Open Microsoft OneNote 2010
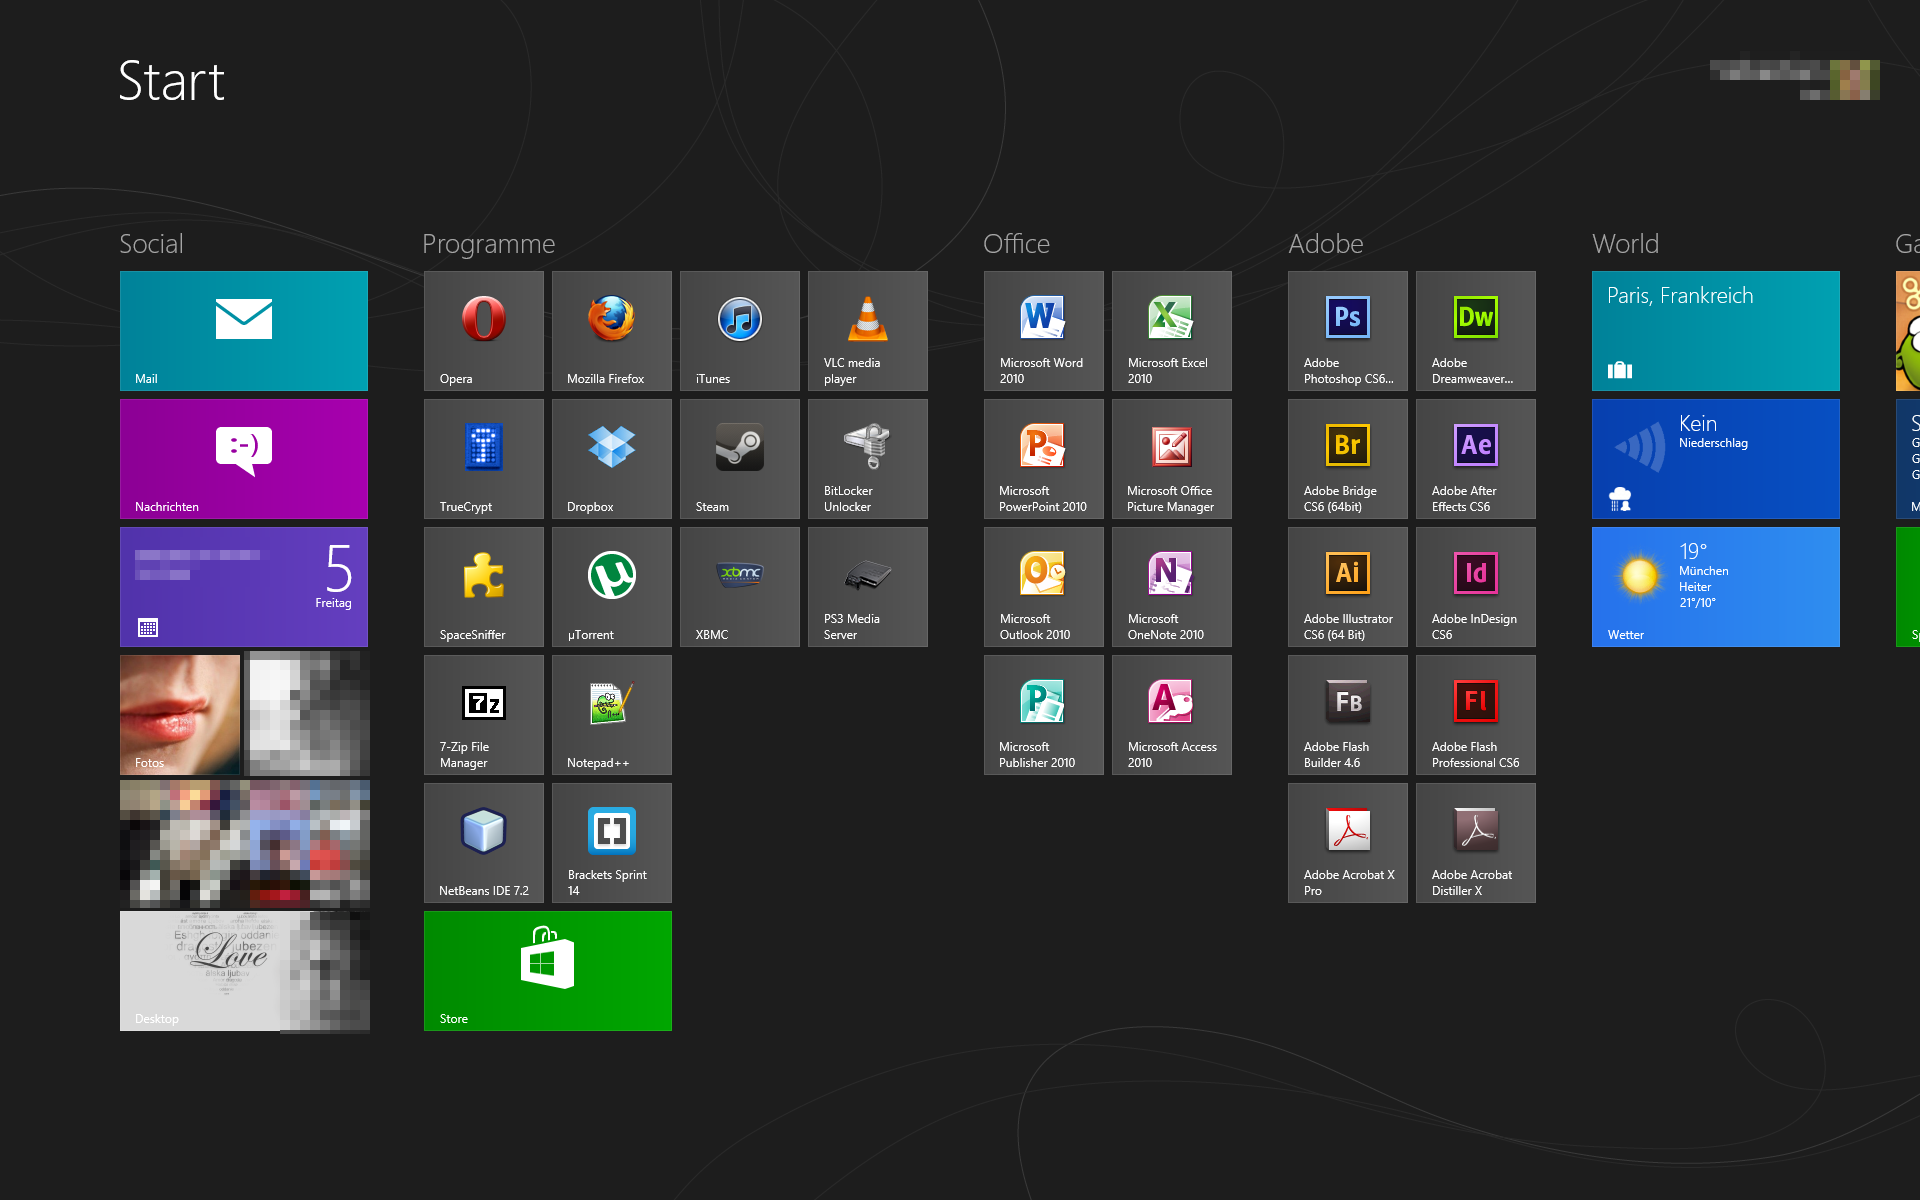 [x=1171, y=586]
